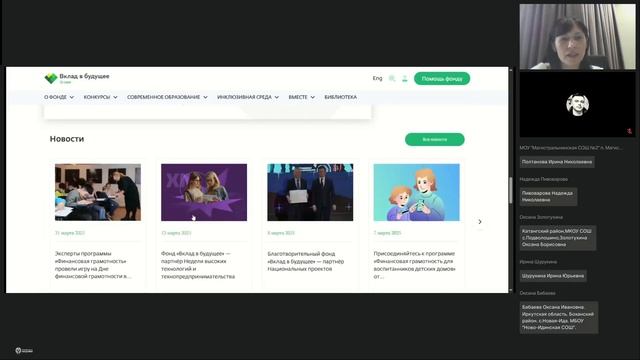Expand the chevron next to СОВРЕМЕННОЕ ОБРАЗОВАНИЕ
This screenshot has width=640, height=360.
(205, 97)
